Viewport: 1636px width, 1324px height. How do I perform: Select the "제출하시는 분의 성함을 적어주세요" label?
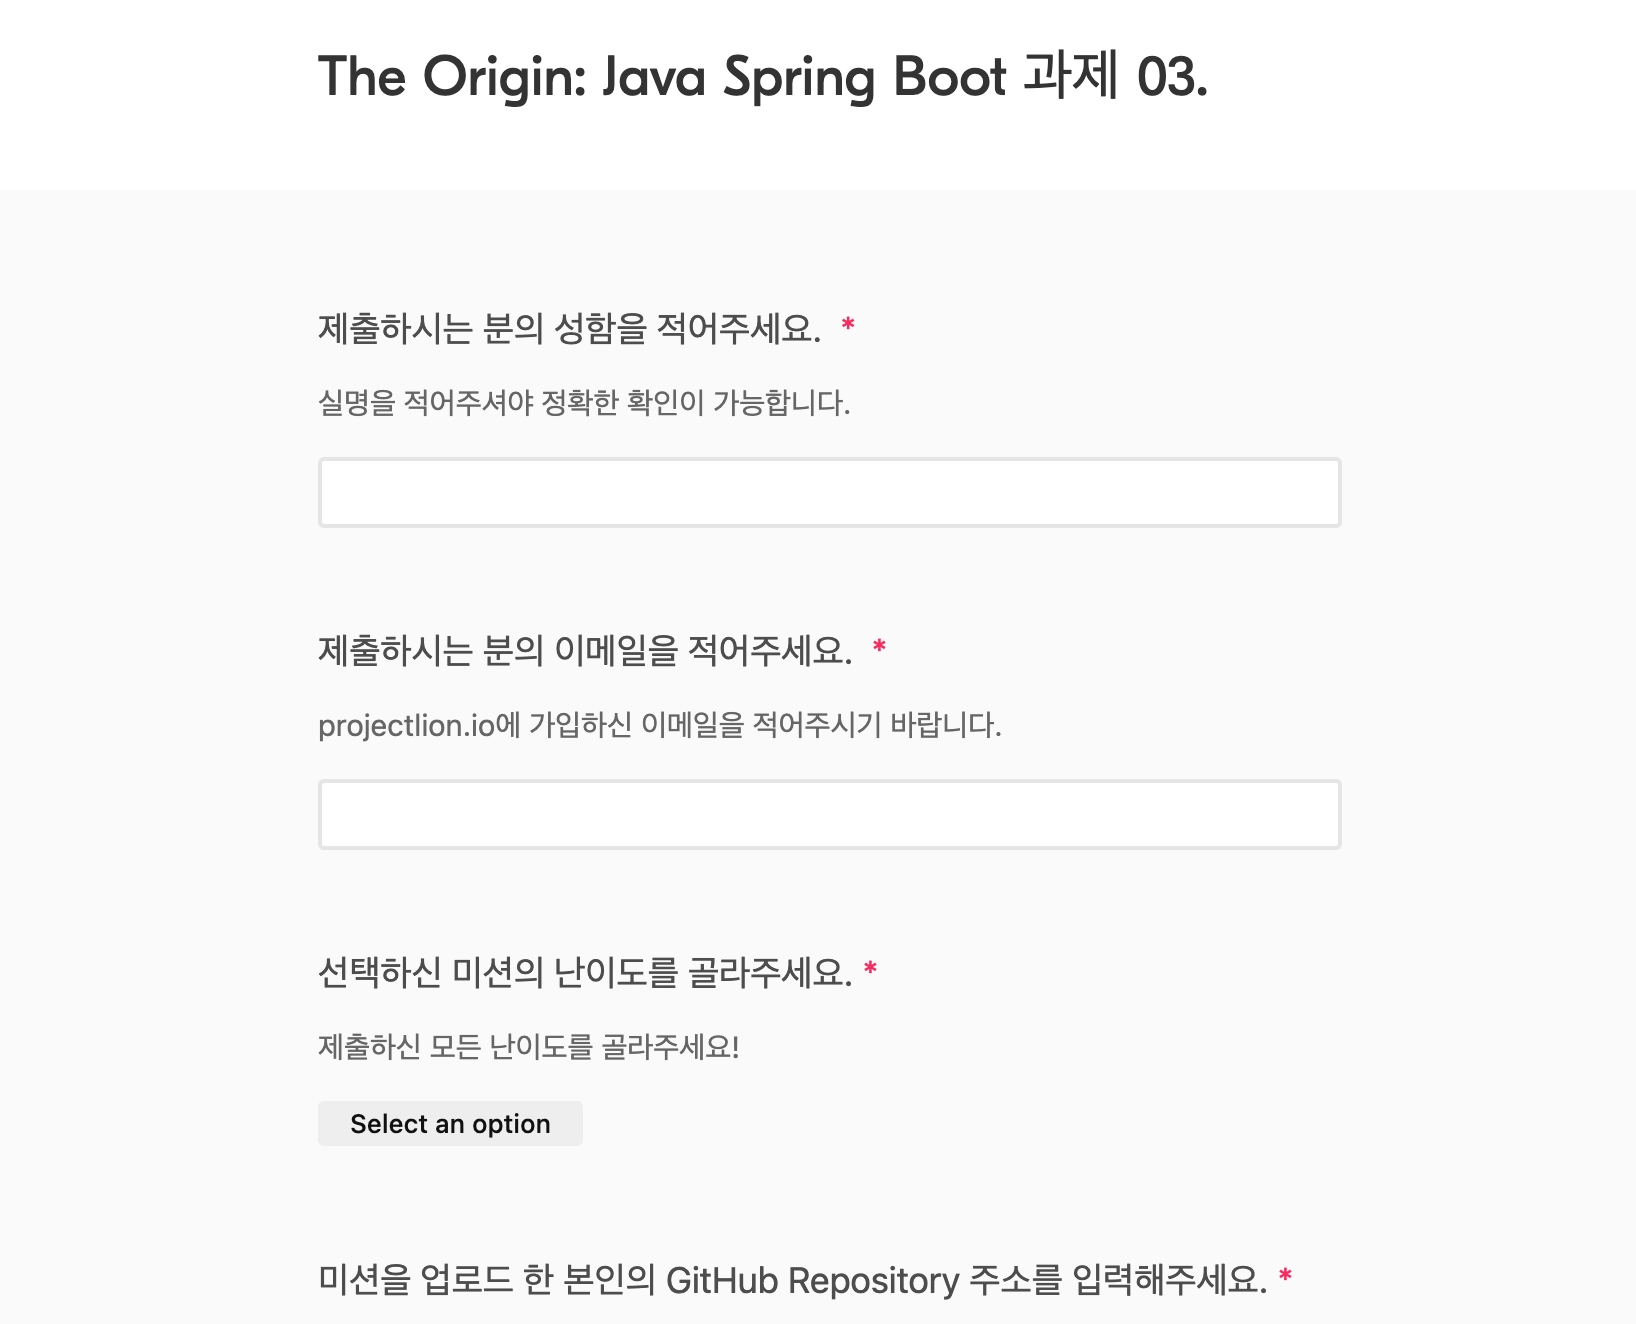pyautogui.click(x=569, y=328)
